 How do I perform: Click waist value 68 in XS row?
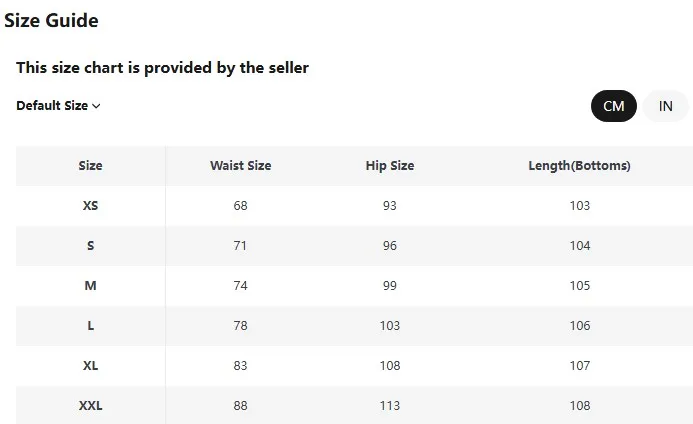tap(240, 206)
